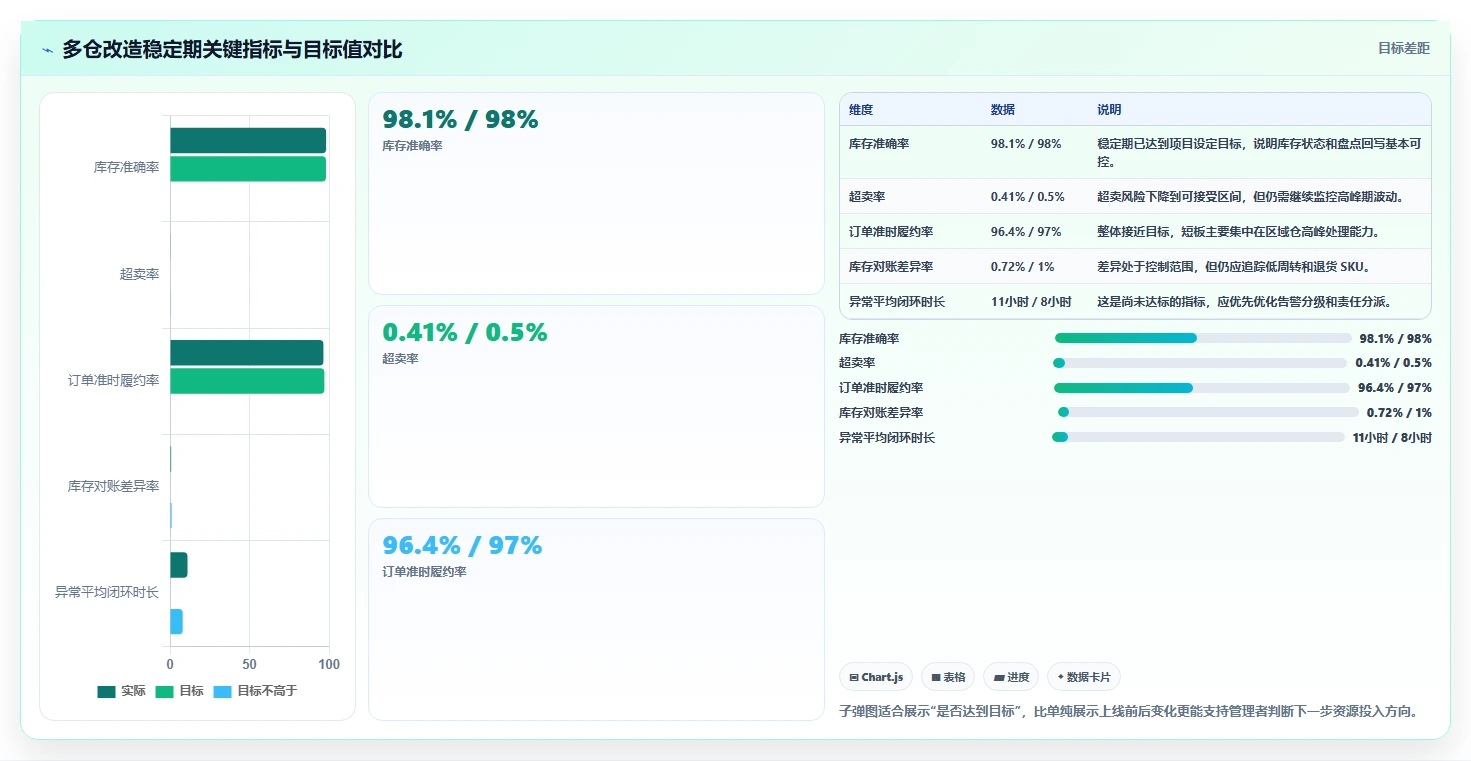Image resolution: width=1471 pixels, height=761 pixels.
Task: Click the lightning icon beside the dashboard title
Action: click(47, 50)
